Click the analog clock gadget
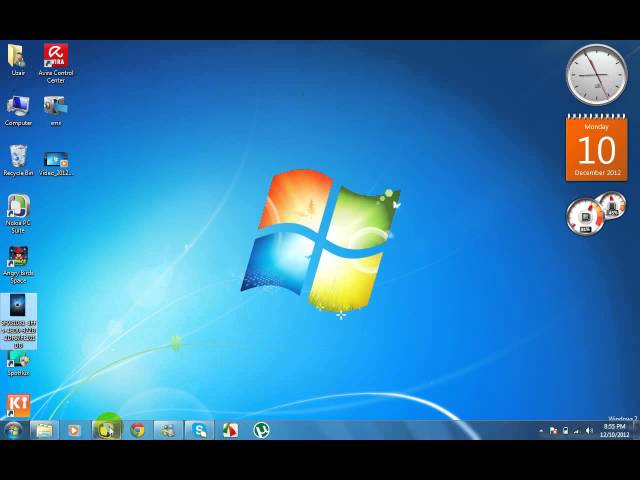This screenshot has width=640, height=480. tap(597, 75)
